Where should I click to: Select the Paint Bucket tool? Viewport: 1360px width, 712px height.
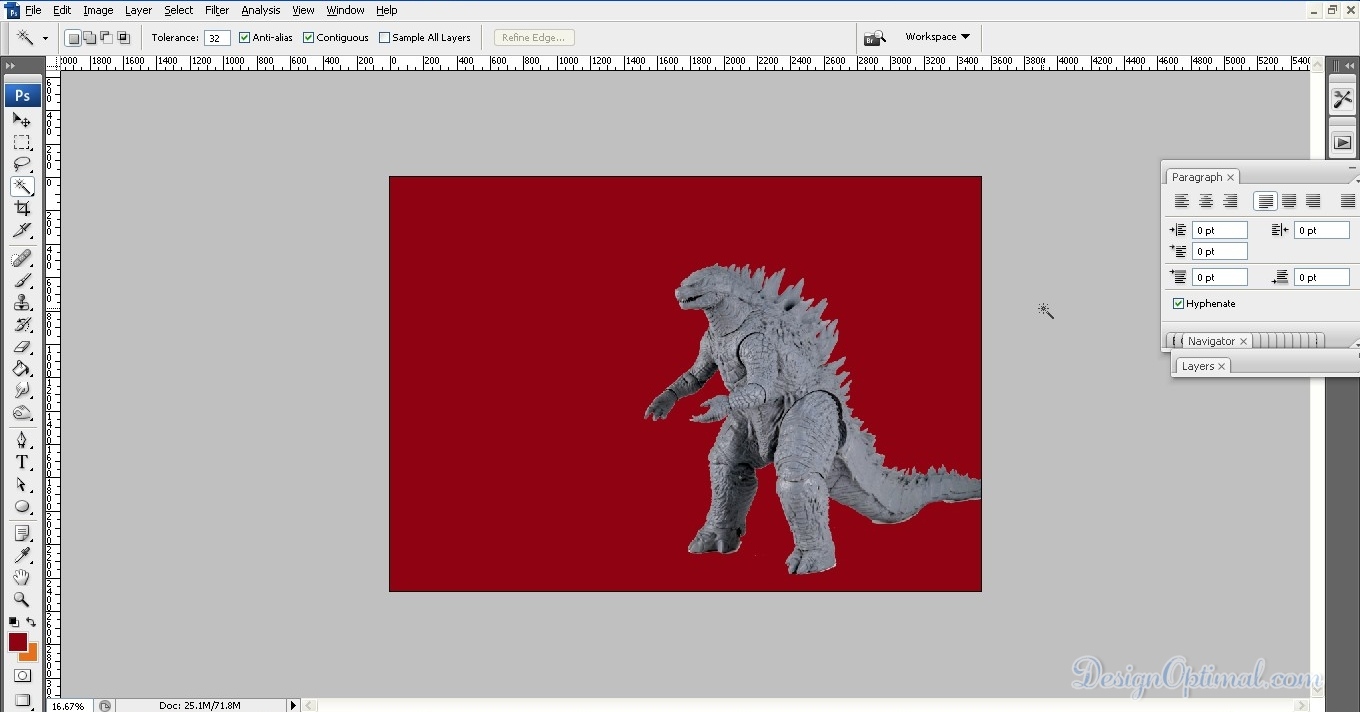click(22, 369)
